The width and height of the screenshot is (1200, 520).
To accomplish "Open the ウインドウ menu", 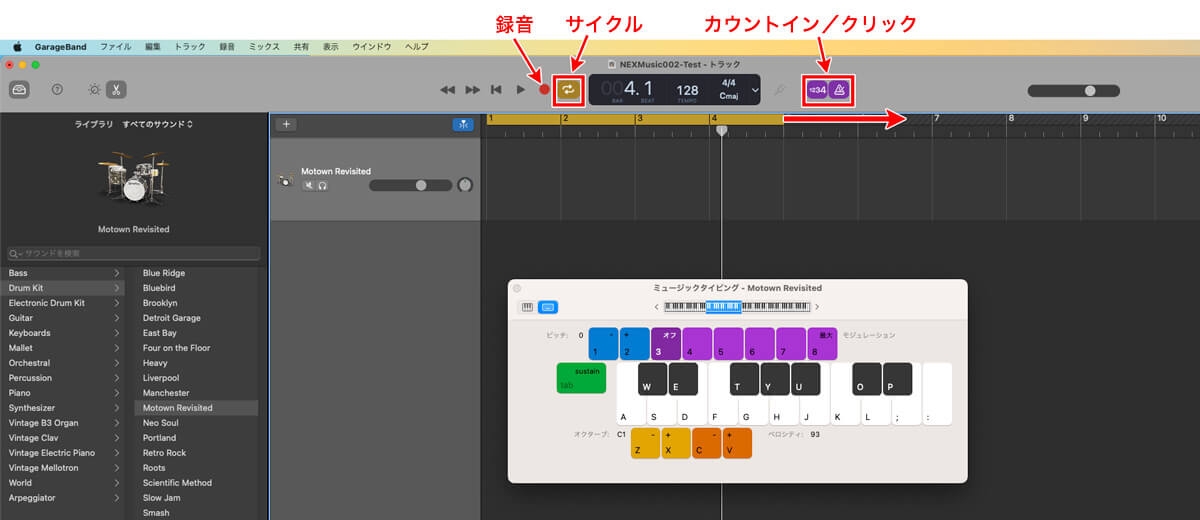I will coord(372,47).
